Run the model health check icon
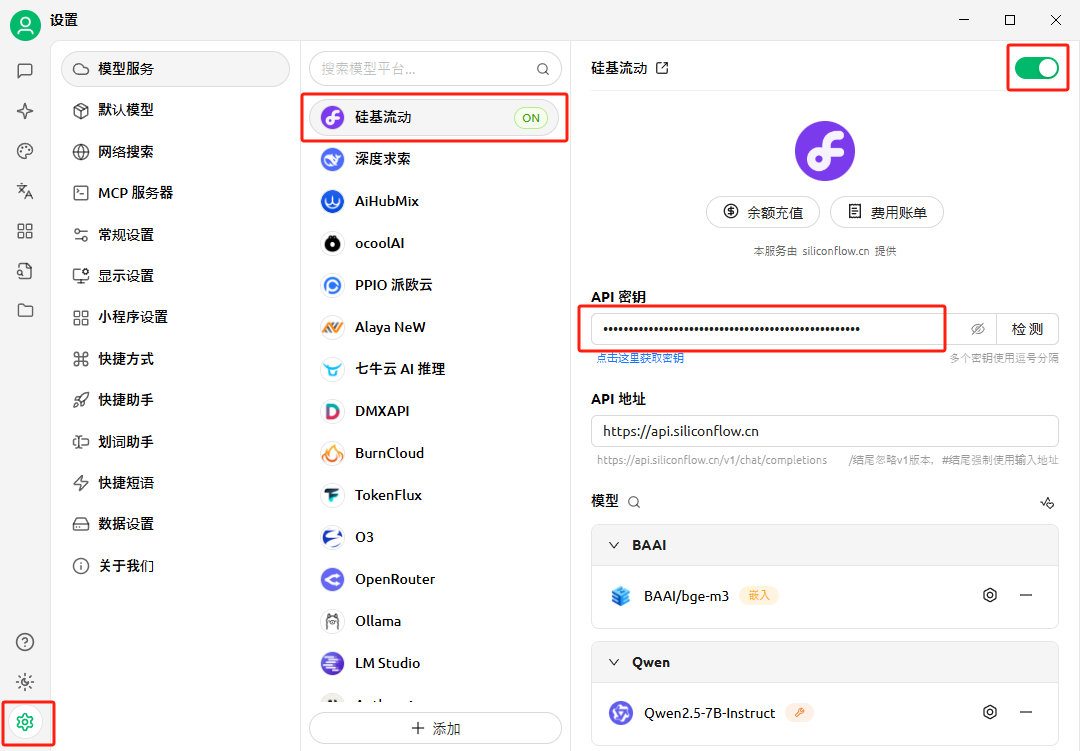 [1047, 503]
